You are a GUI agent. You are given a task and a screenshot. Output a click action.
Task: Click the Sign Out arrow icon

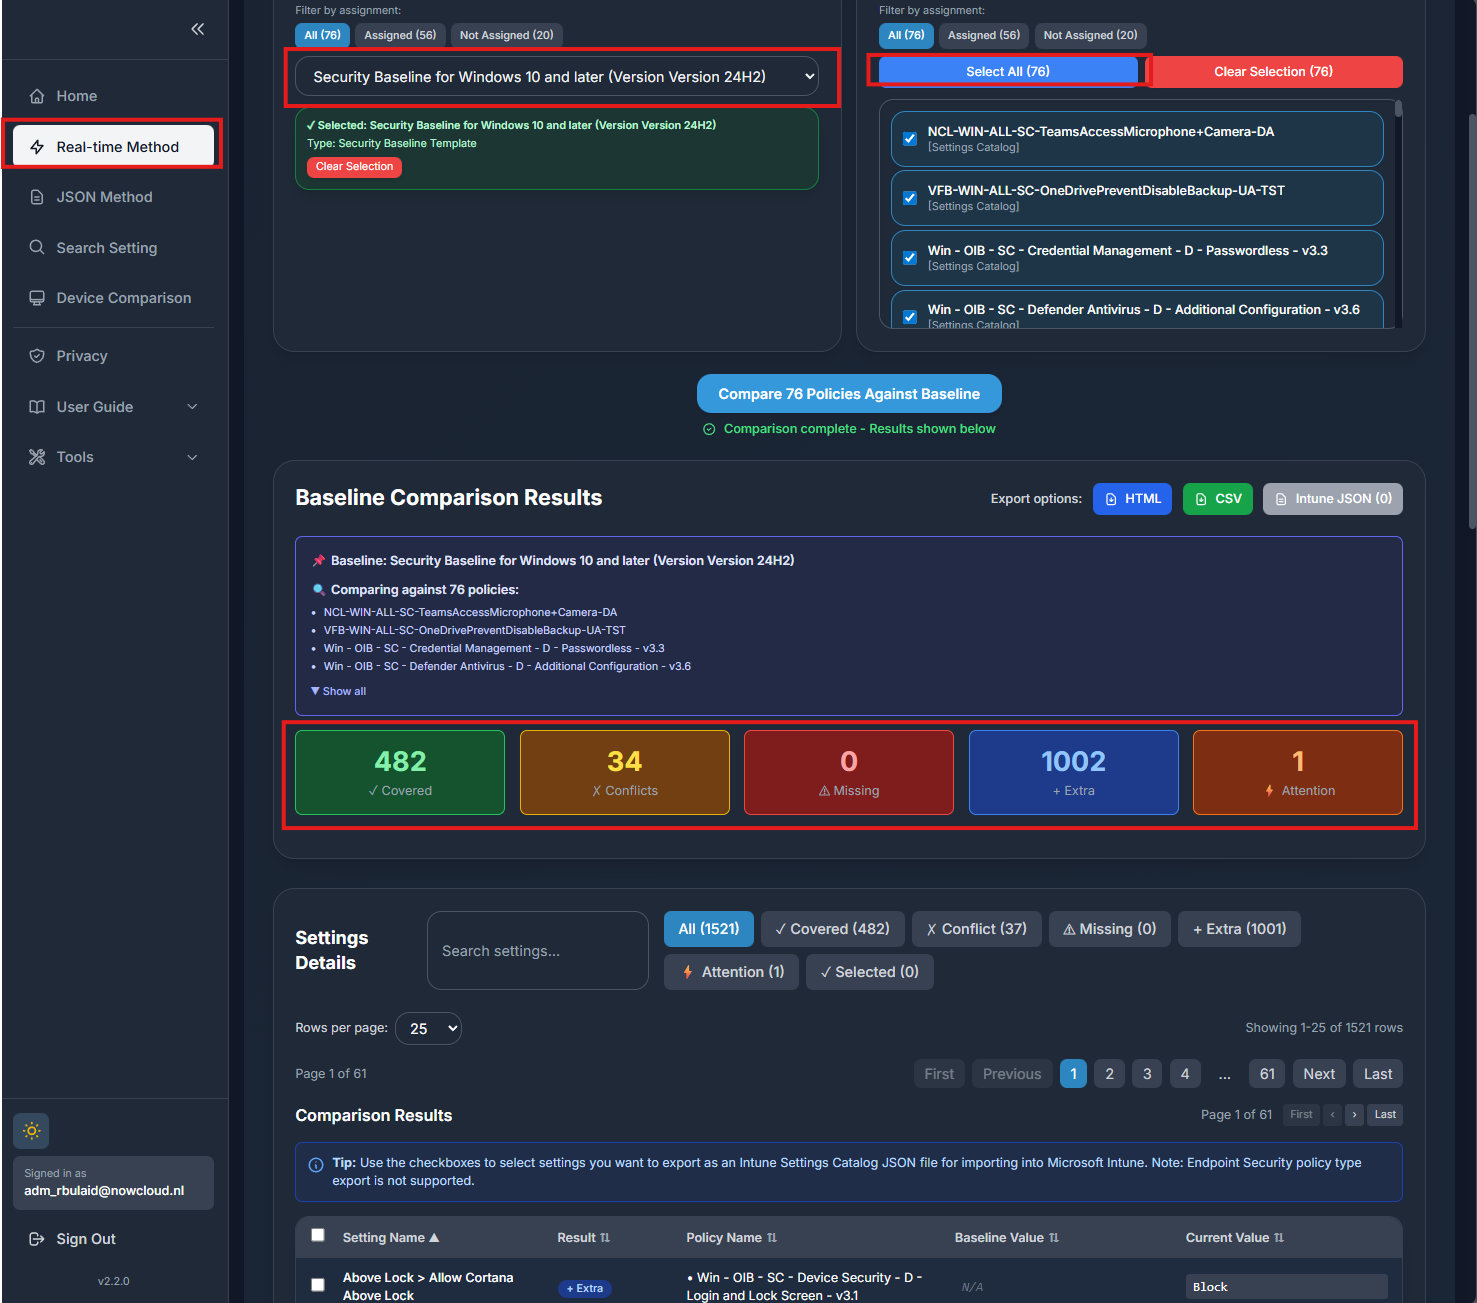(x=37, y=1239)
